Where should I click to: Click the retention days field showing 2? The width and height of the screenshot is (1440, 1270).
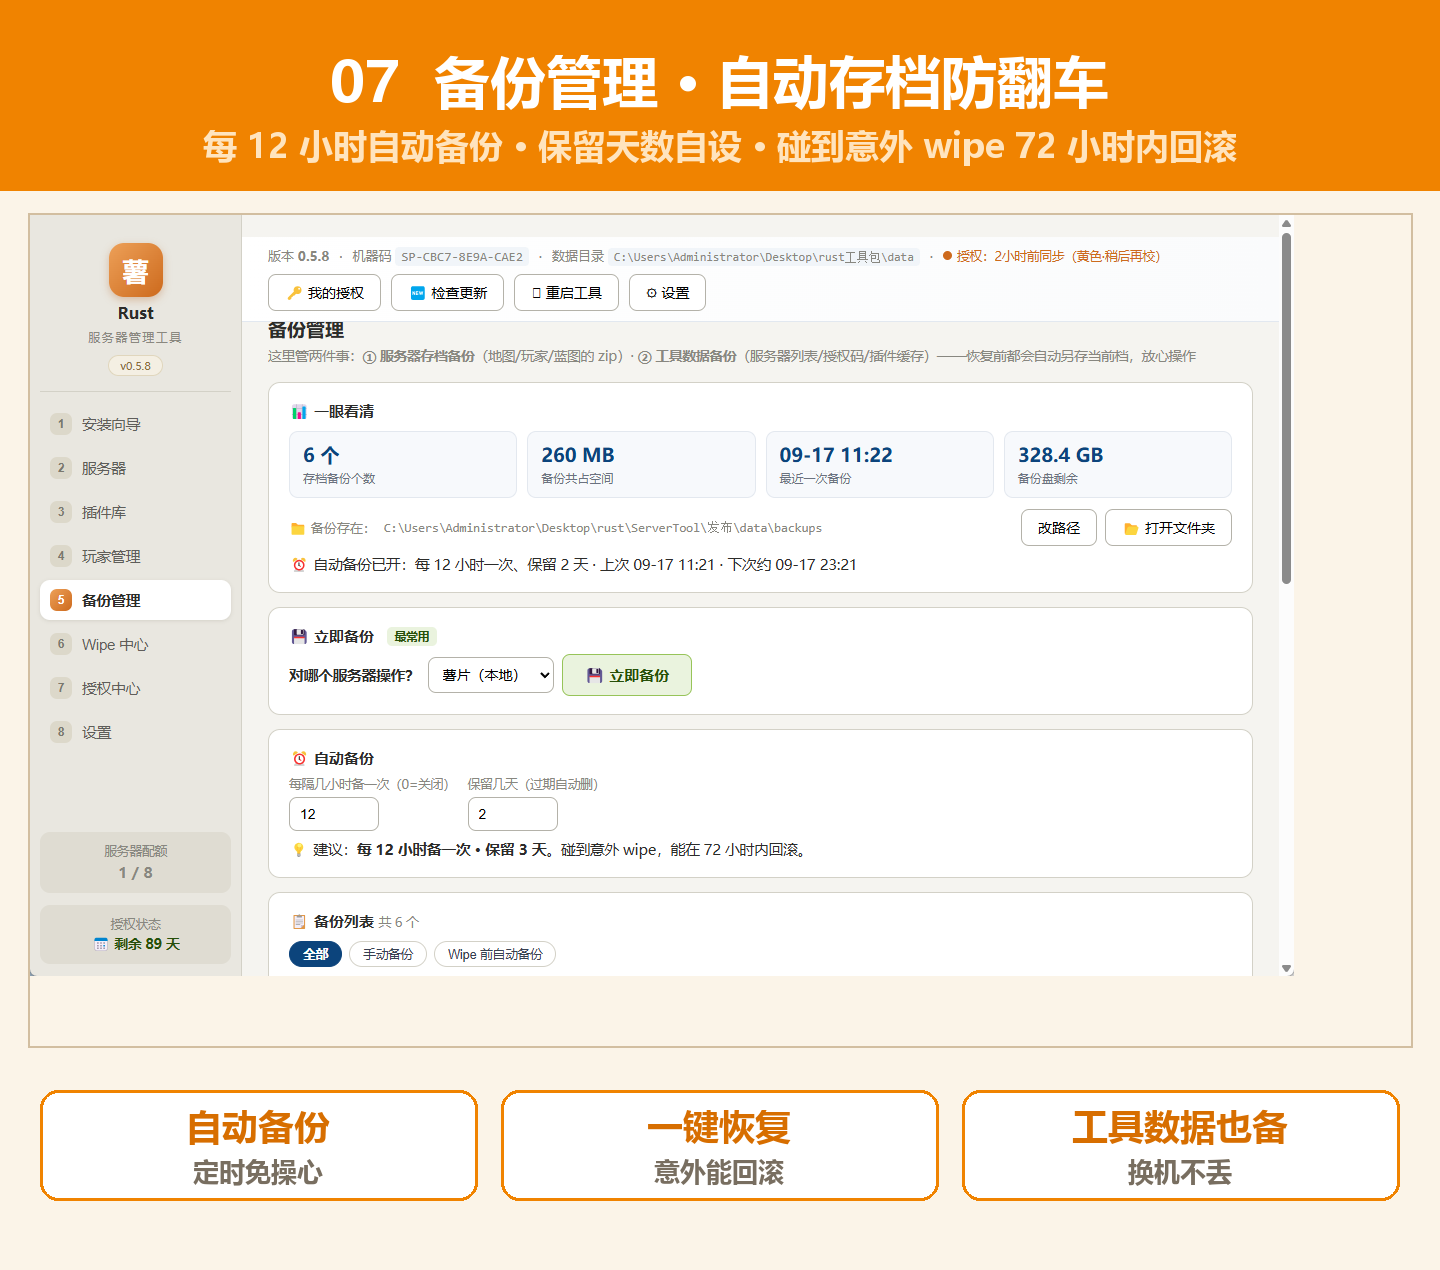point(513,814)
